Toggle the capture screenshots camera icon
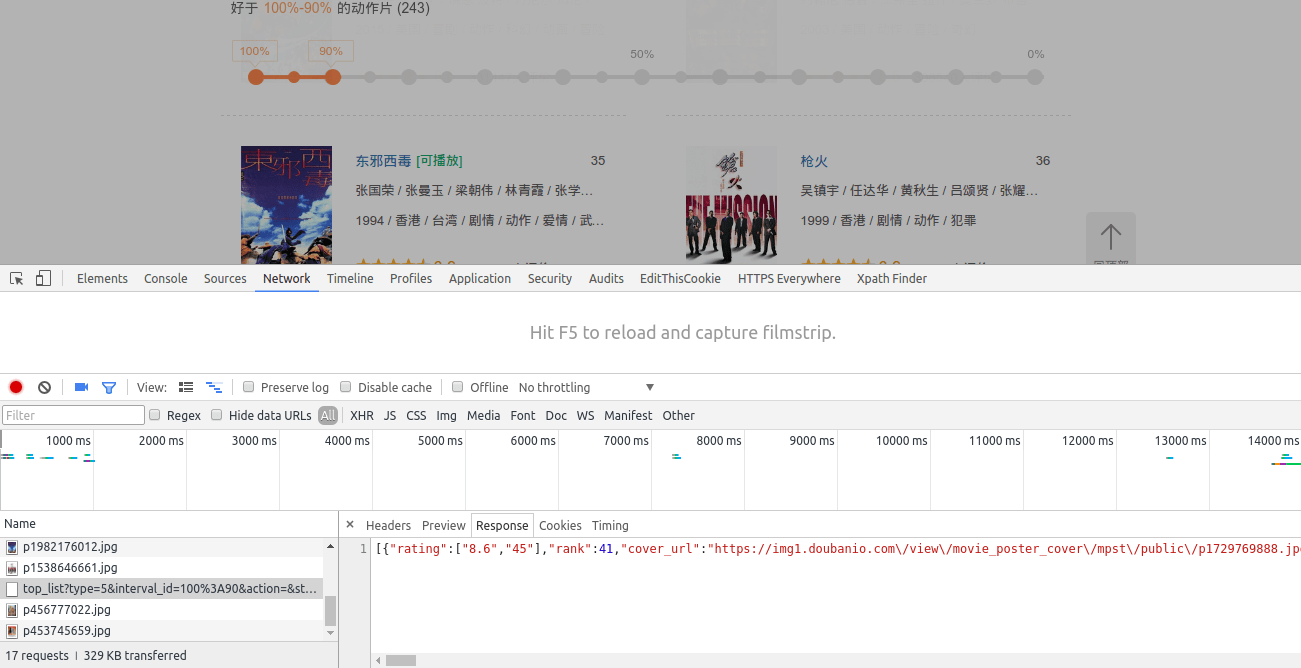 [x=82, y=387]
